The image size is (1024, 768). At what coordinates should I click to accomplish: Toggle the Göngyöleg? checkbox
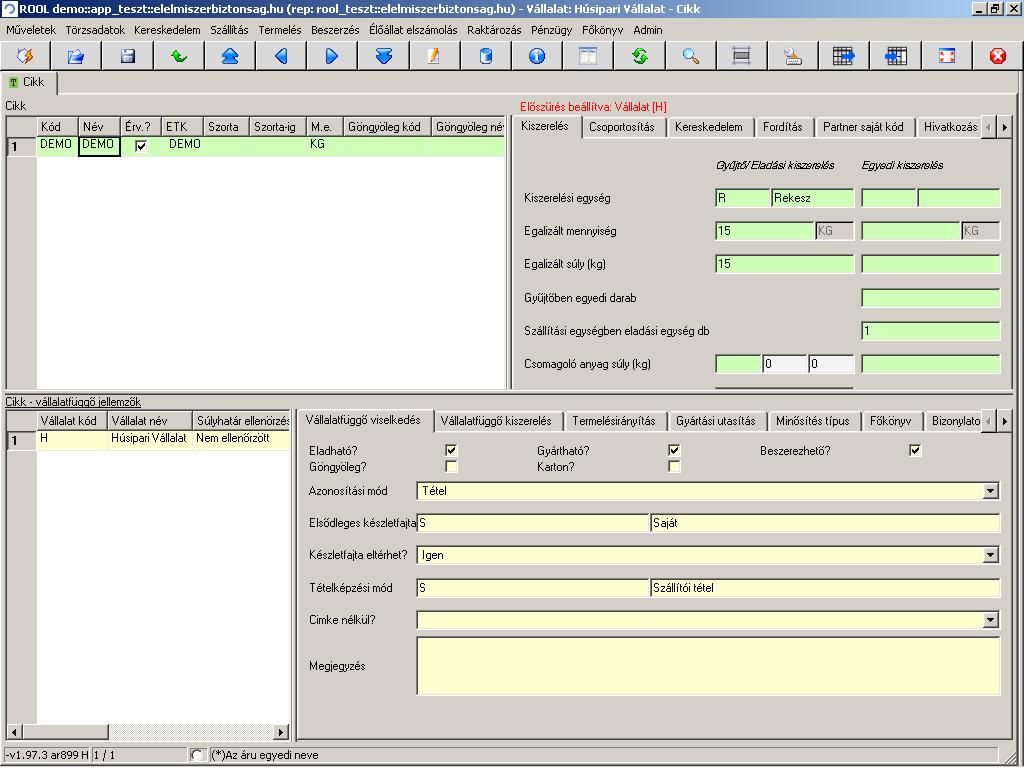coord(451,466)
